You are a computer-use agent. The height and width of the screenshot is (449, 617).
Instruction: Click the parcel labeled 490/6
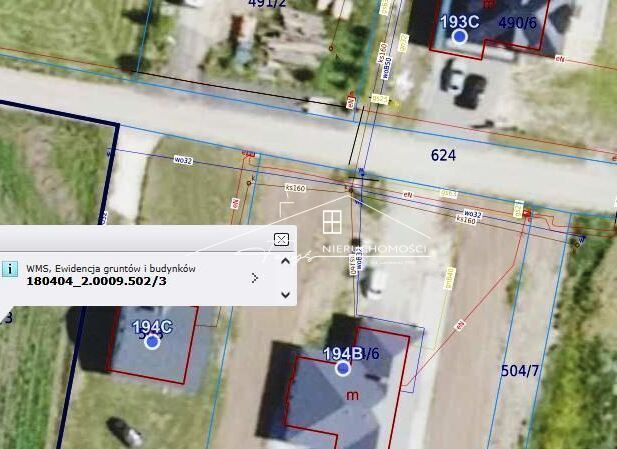(518, 21)
